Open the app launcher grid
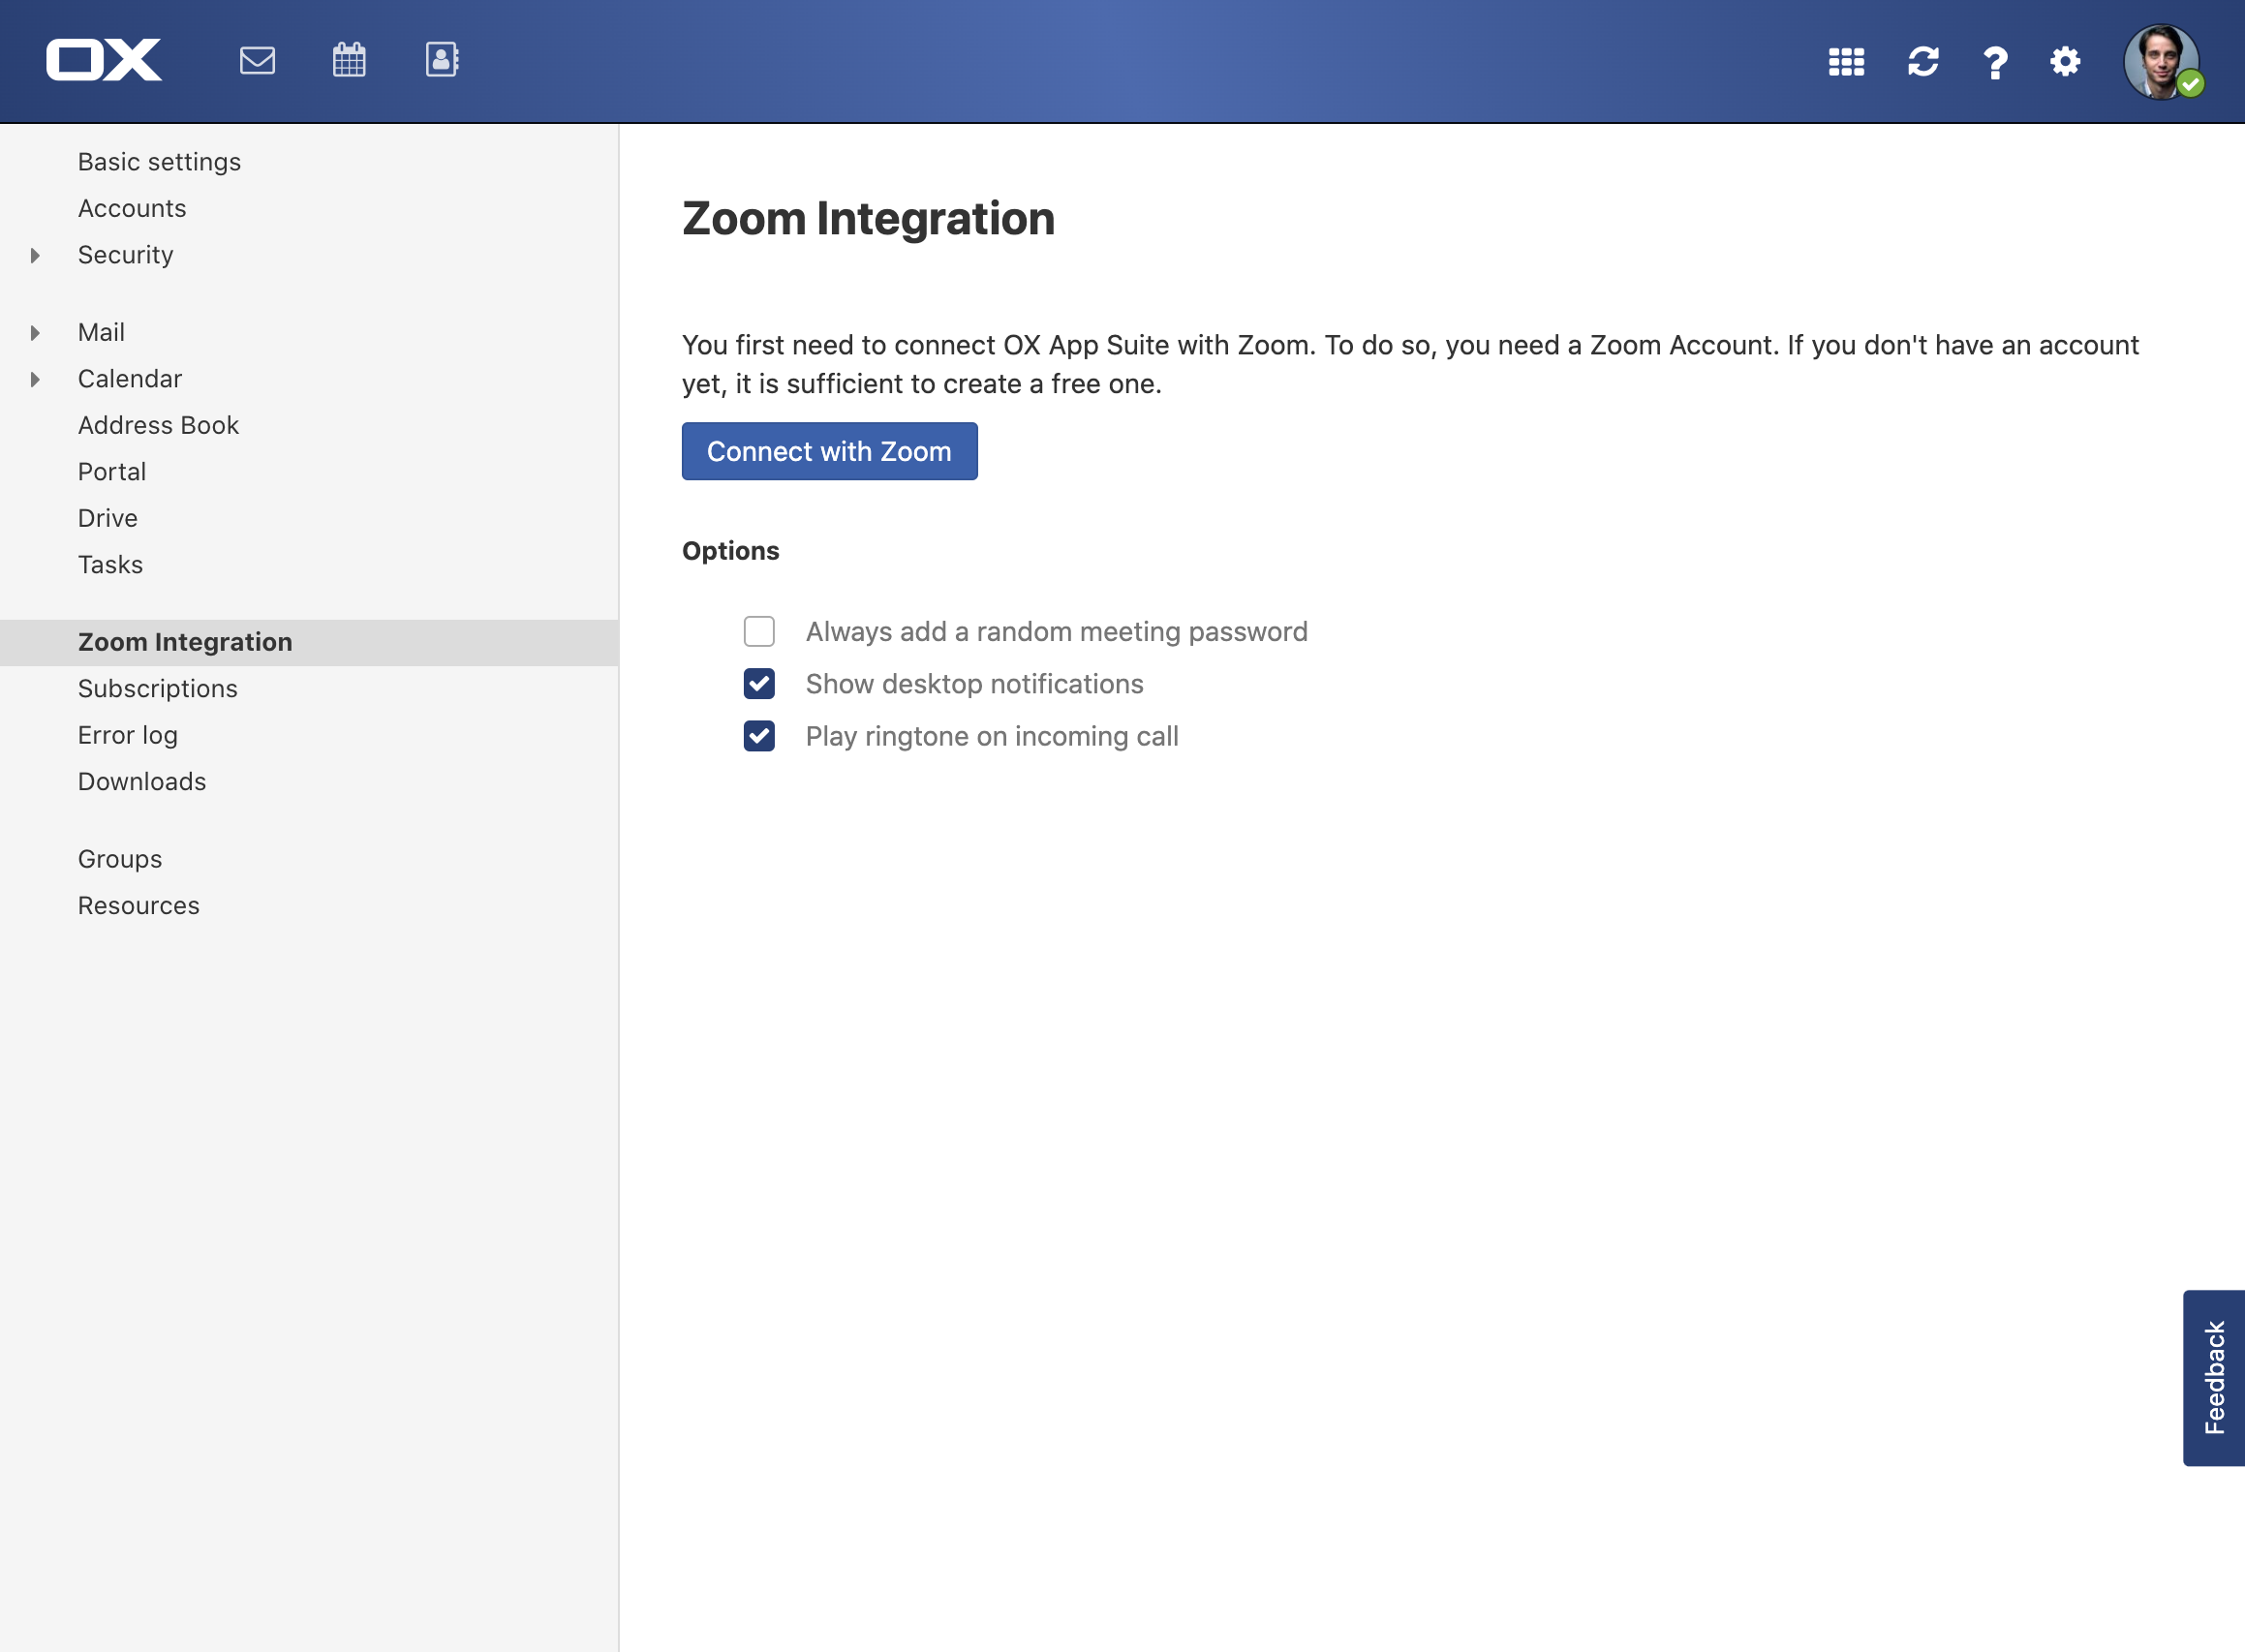The height and width of the screenshot is (1652, 2245). [1846, 62]
